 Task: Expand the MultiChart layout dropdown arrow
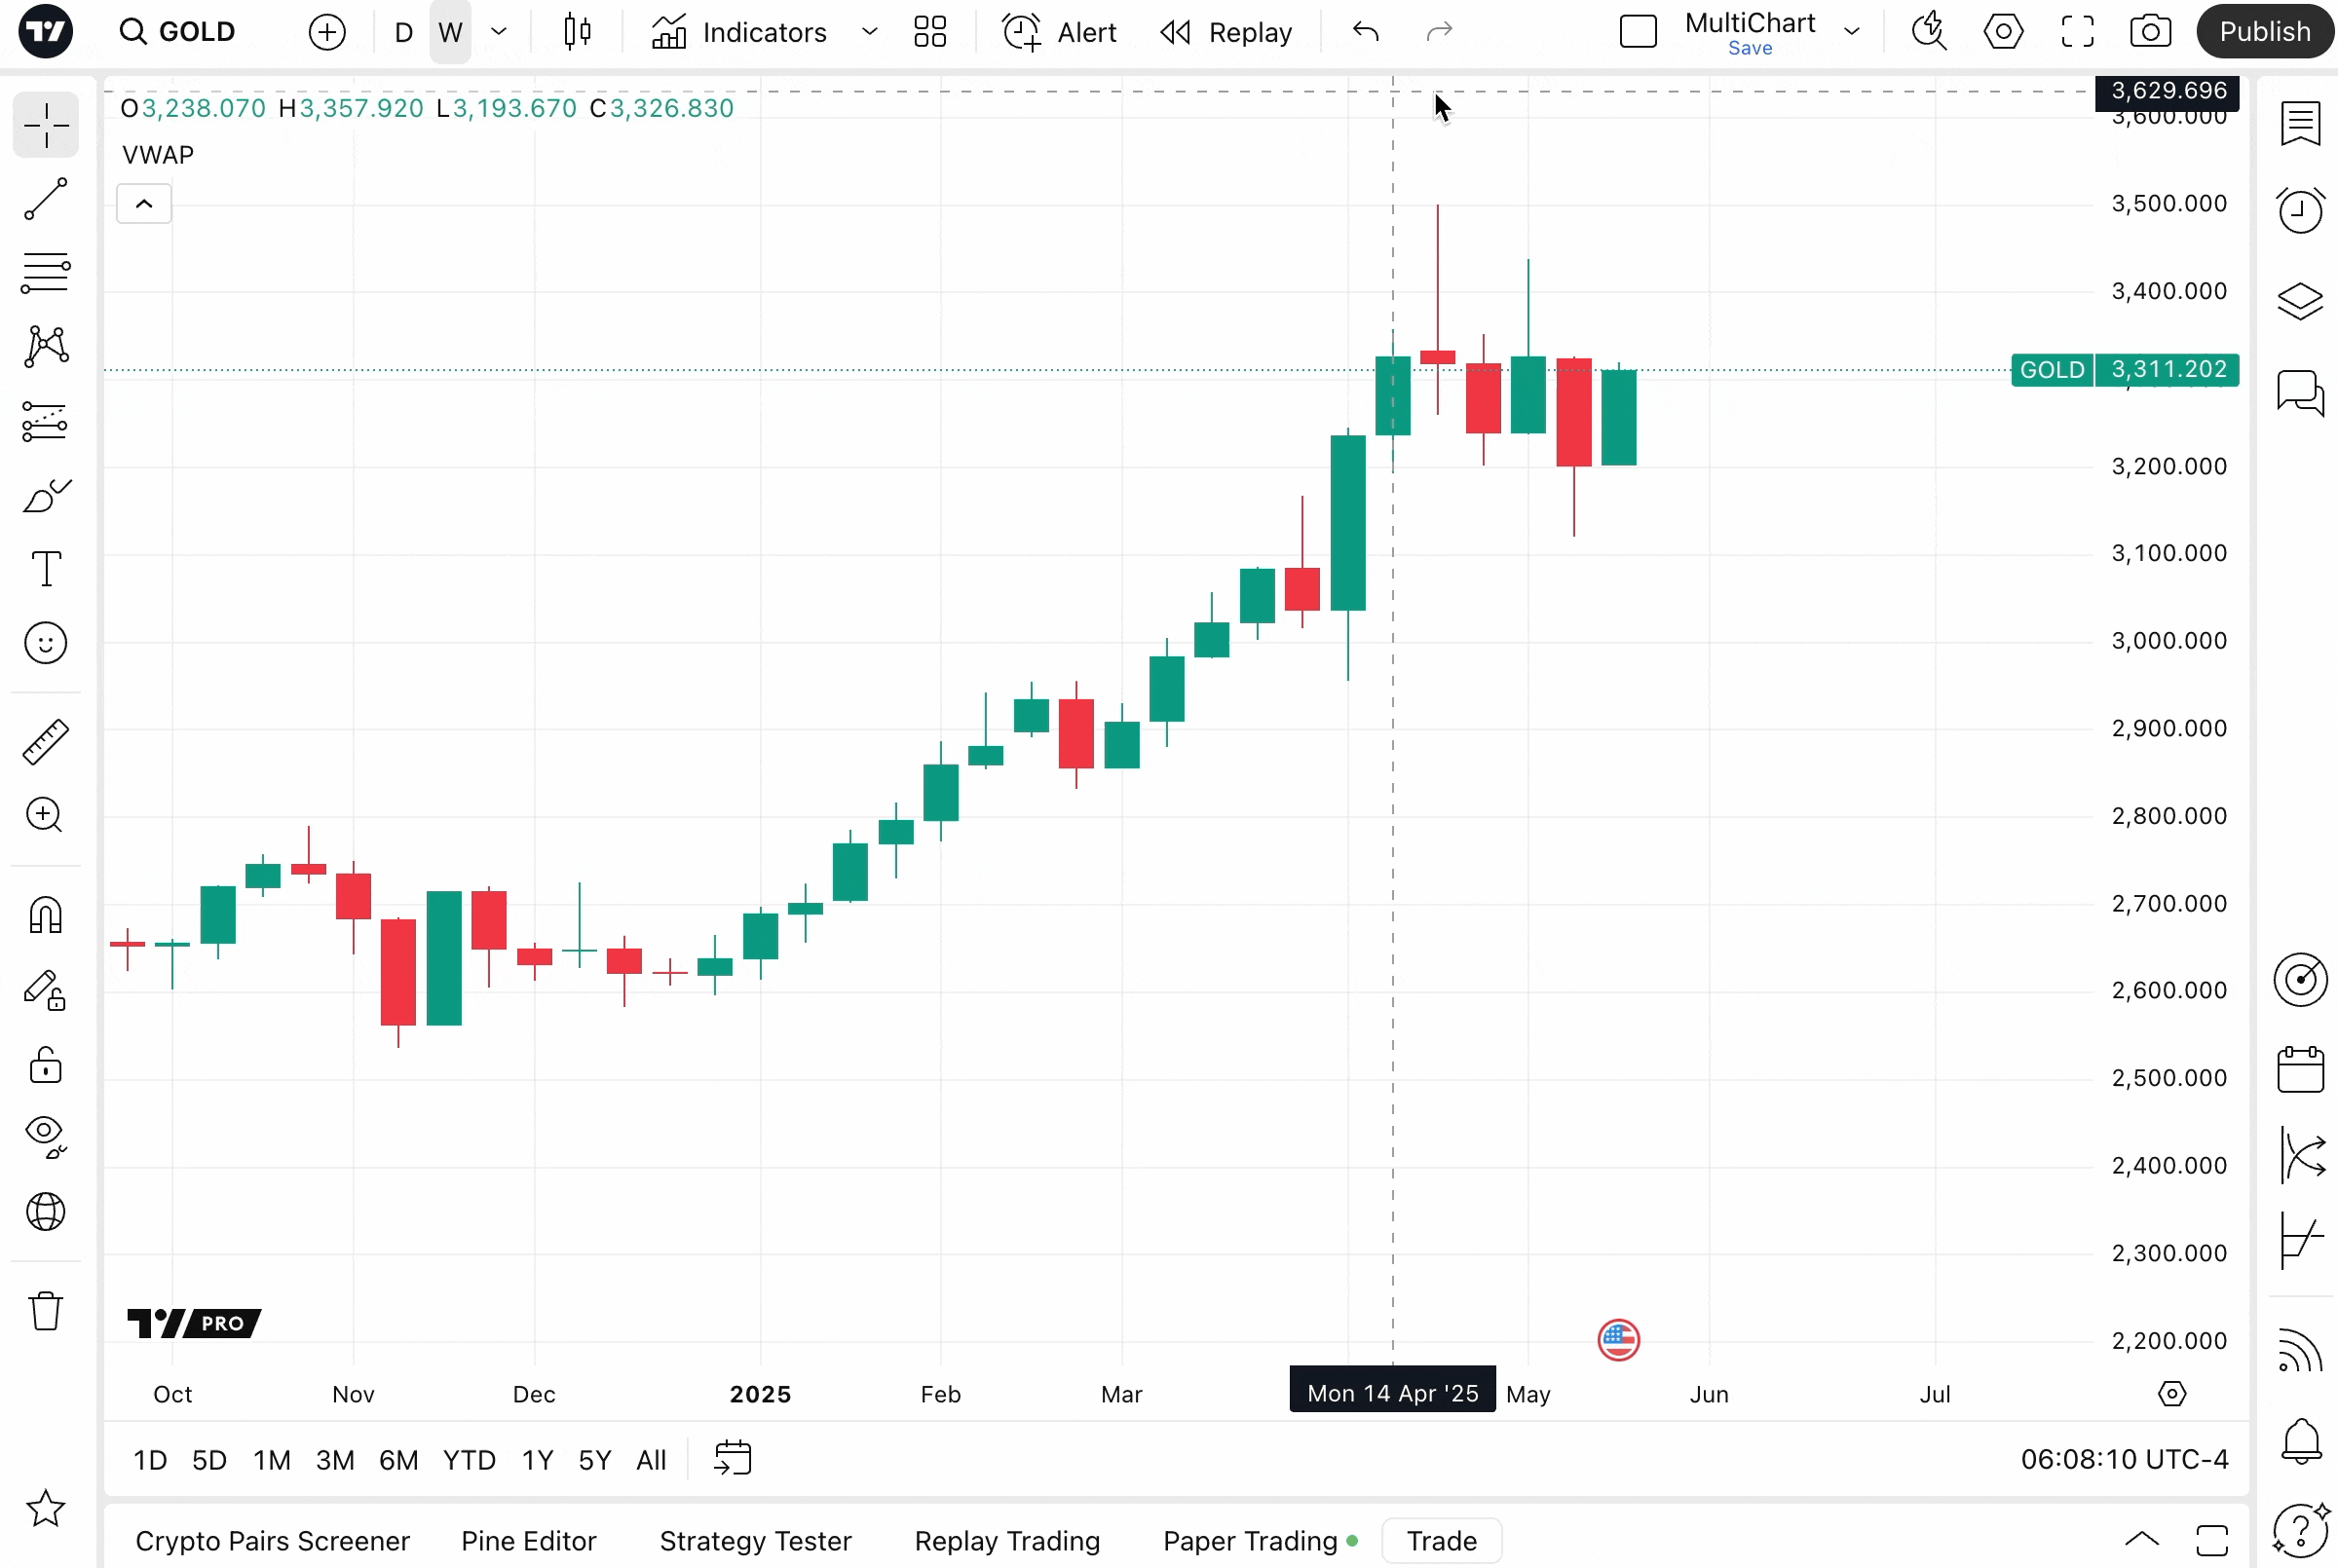(1852, 32)
